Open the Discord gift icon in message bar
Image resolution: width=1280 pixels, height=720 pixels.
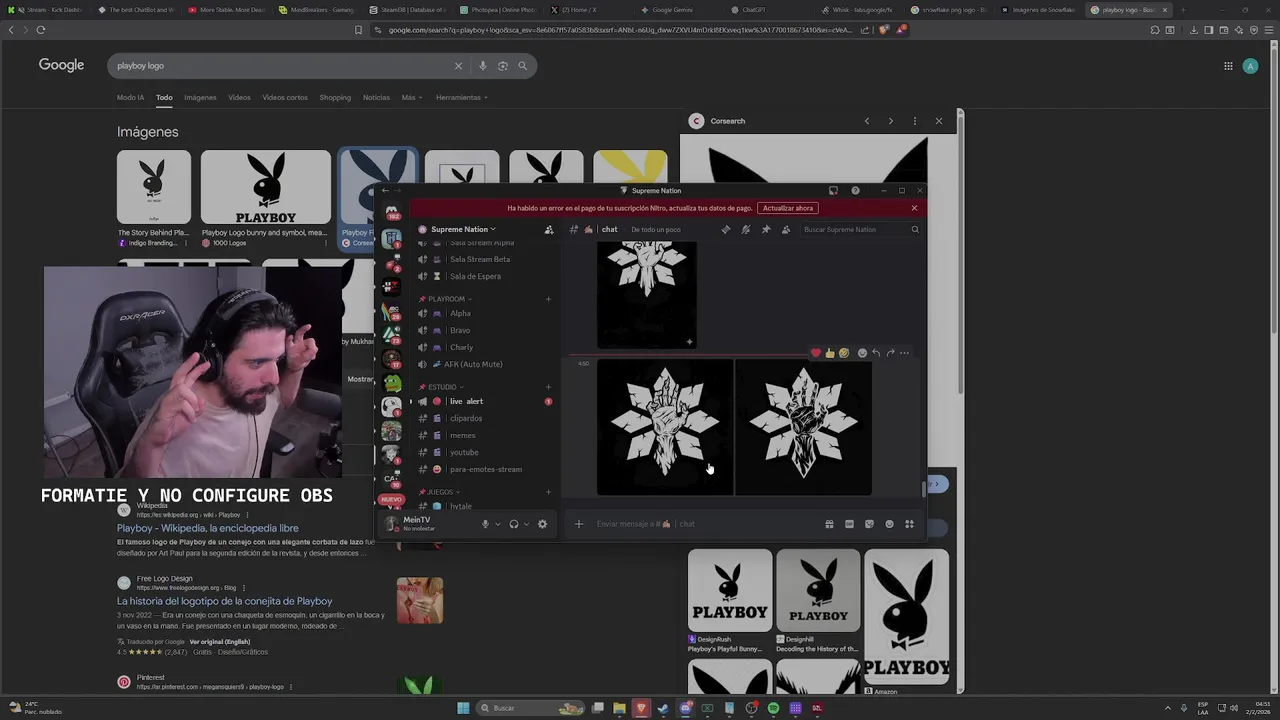coord(829,524)
